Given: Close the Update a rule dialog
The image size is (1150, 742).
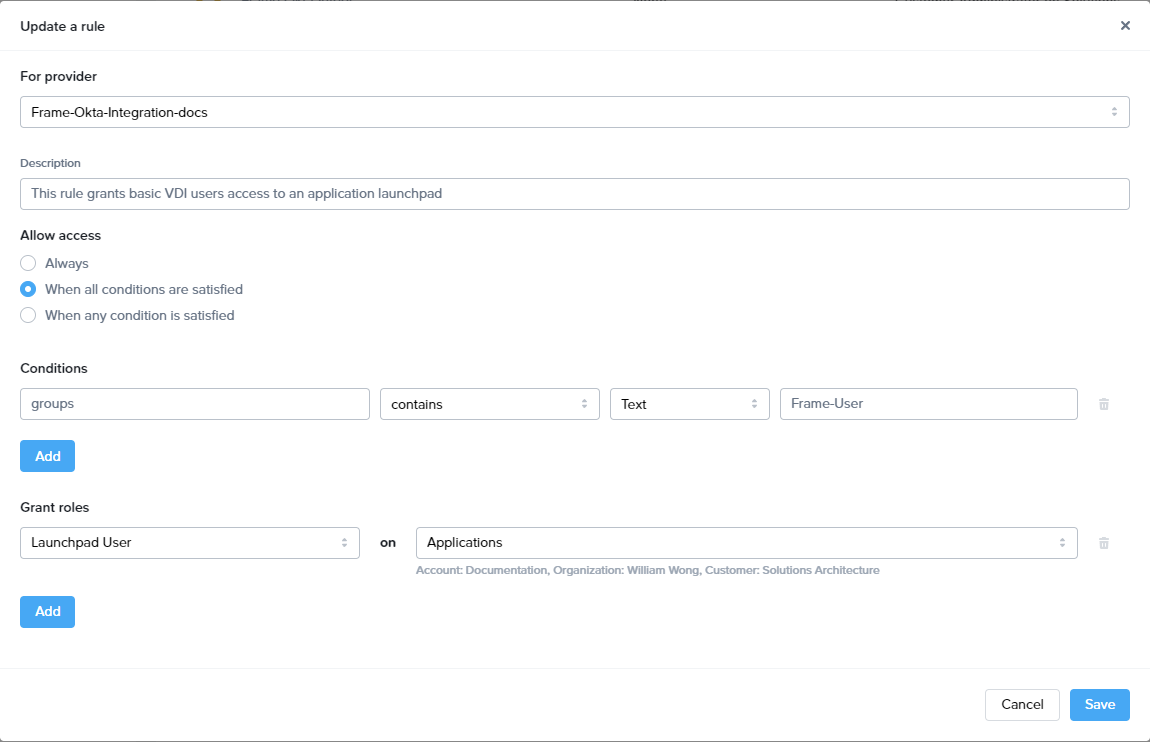Looking at the screenshot, I should tap(1125, 26).
